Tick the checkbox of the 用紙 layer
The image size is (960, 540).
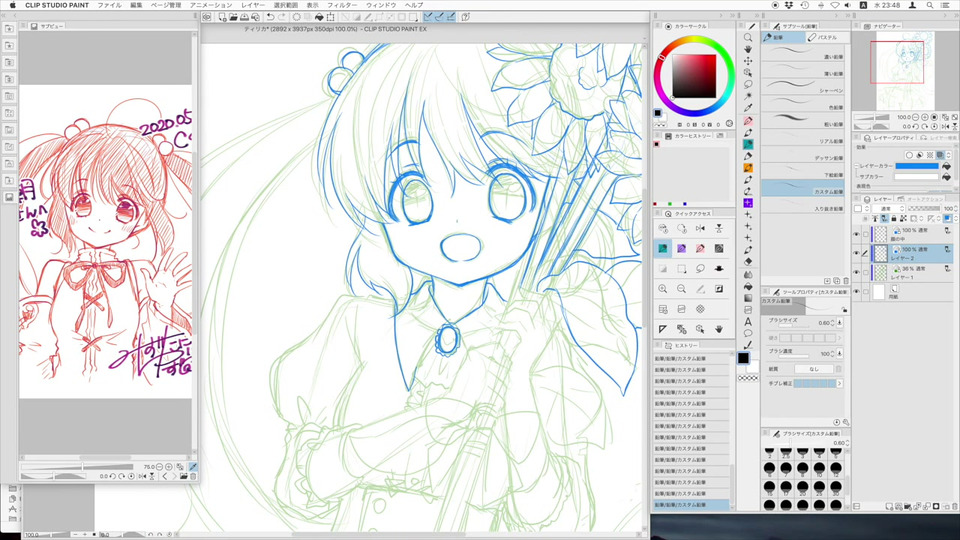pos(866,292)
